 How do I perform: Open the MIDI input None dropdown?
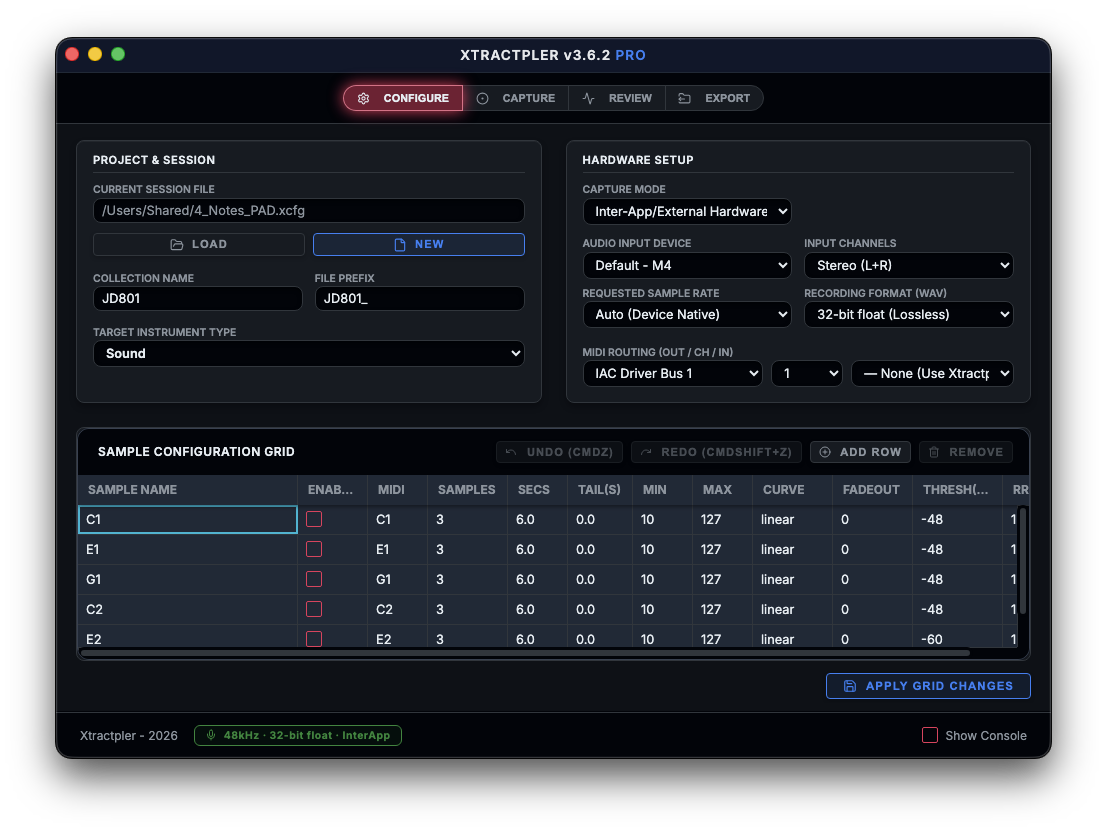pos(933,374)
